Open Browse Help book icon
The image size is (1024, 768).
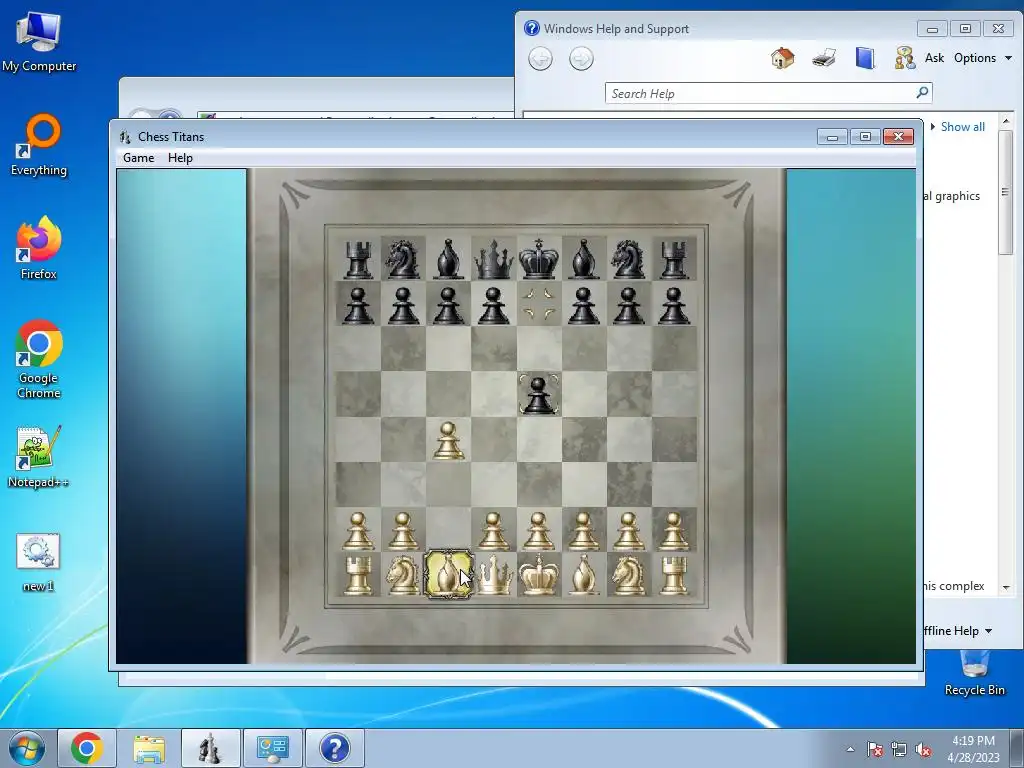[x=865, y=58]
